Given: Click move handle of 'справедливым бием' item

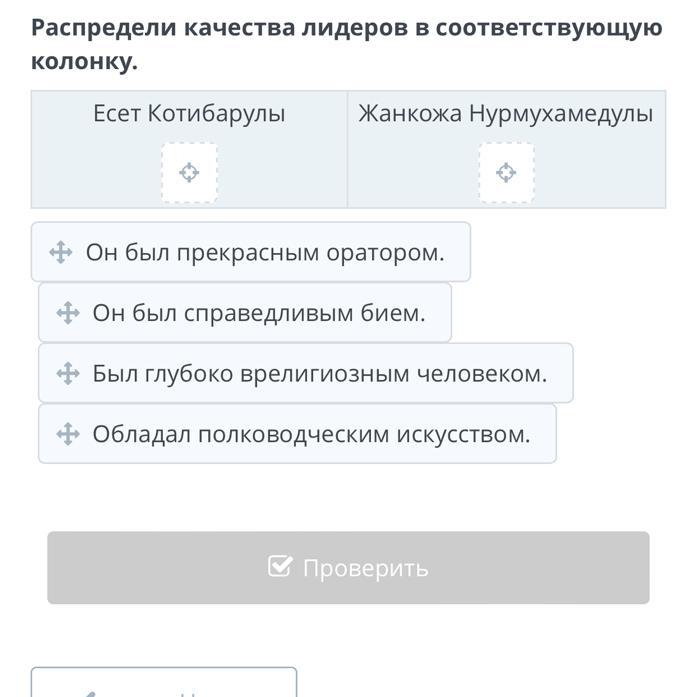Looking at the screenshot, I should (68, 313).
